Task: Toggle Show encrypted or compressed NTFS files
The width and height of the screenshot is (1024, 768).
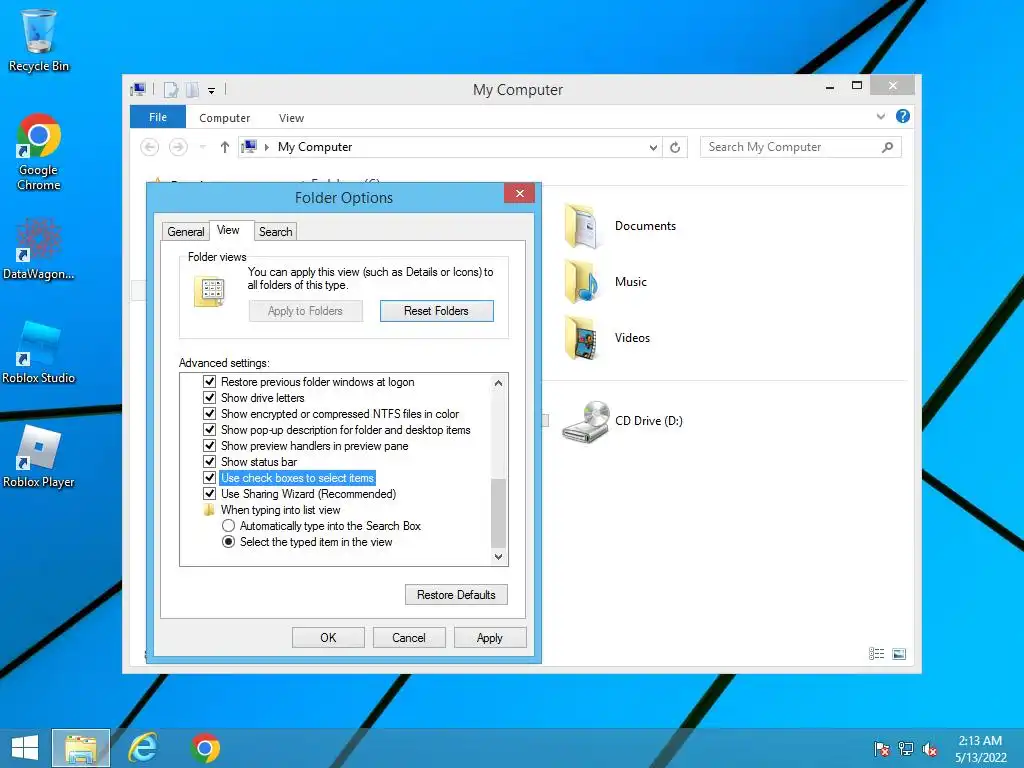Action: (x=210, y=413)
